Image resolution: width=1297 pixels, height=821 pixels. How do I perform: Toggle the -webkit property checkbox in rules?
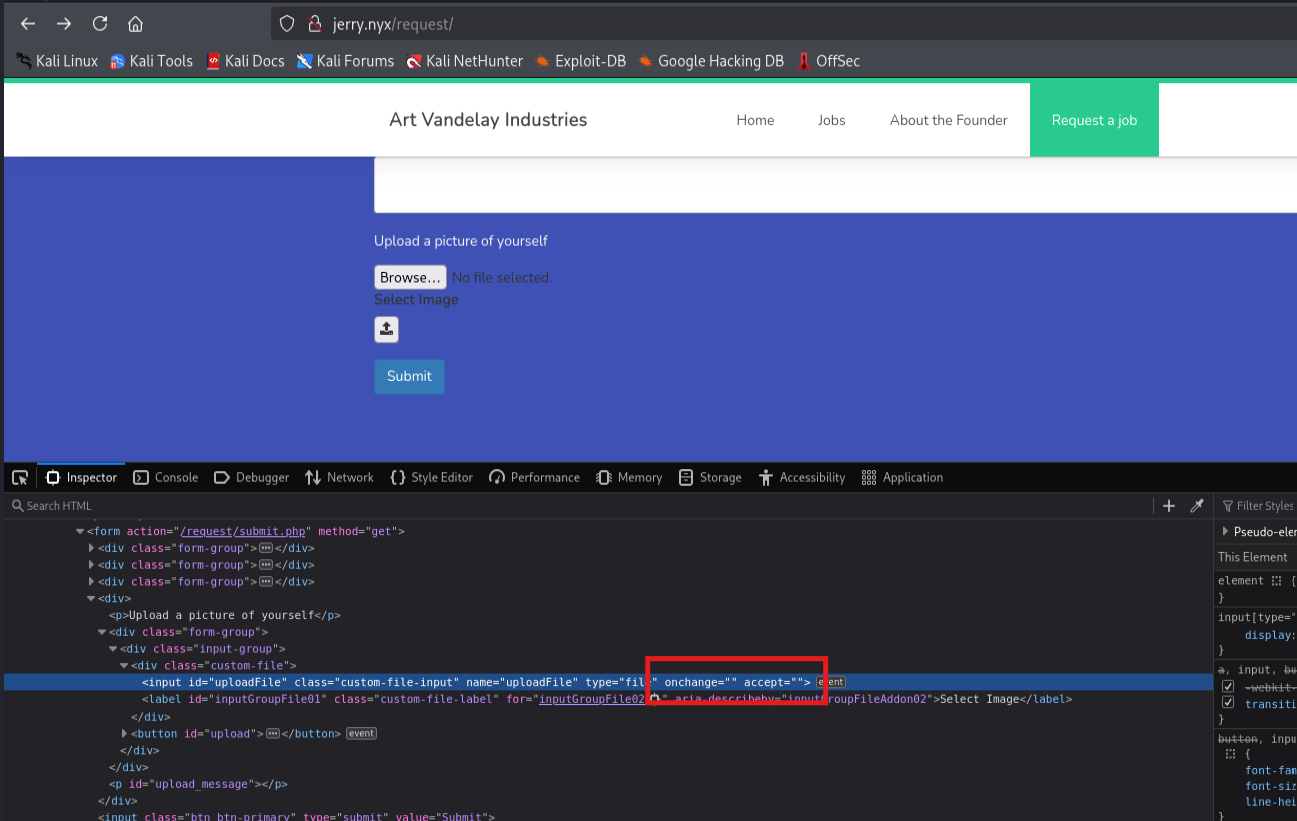pos(1228,687)
